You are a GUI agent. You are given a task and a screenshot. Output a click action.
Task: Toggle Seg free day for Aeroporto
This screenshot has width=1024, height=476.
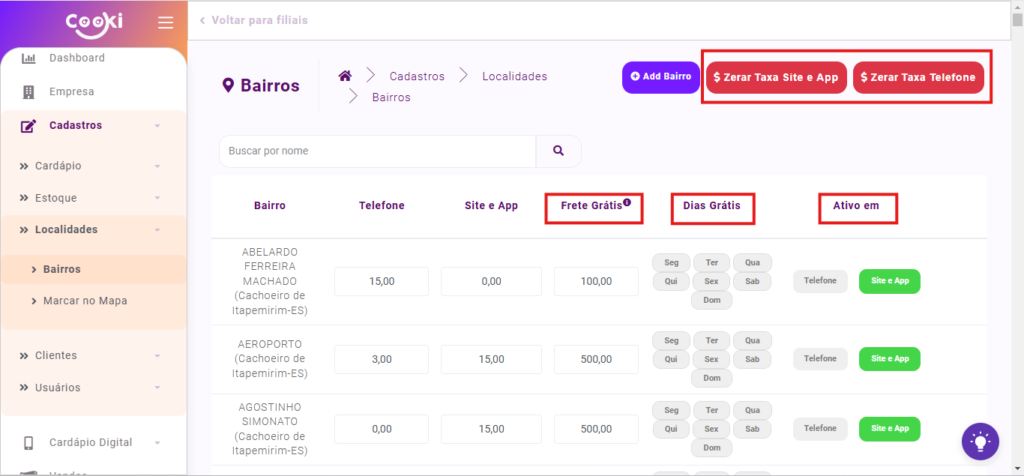(x=671, y=340)
